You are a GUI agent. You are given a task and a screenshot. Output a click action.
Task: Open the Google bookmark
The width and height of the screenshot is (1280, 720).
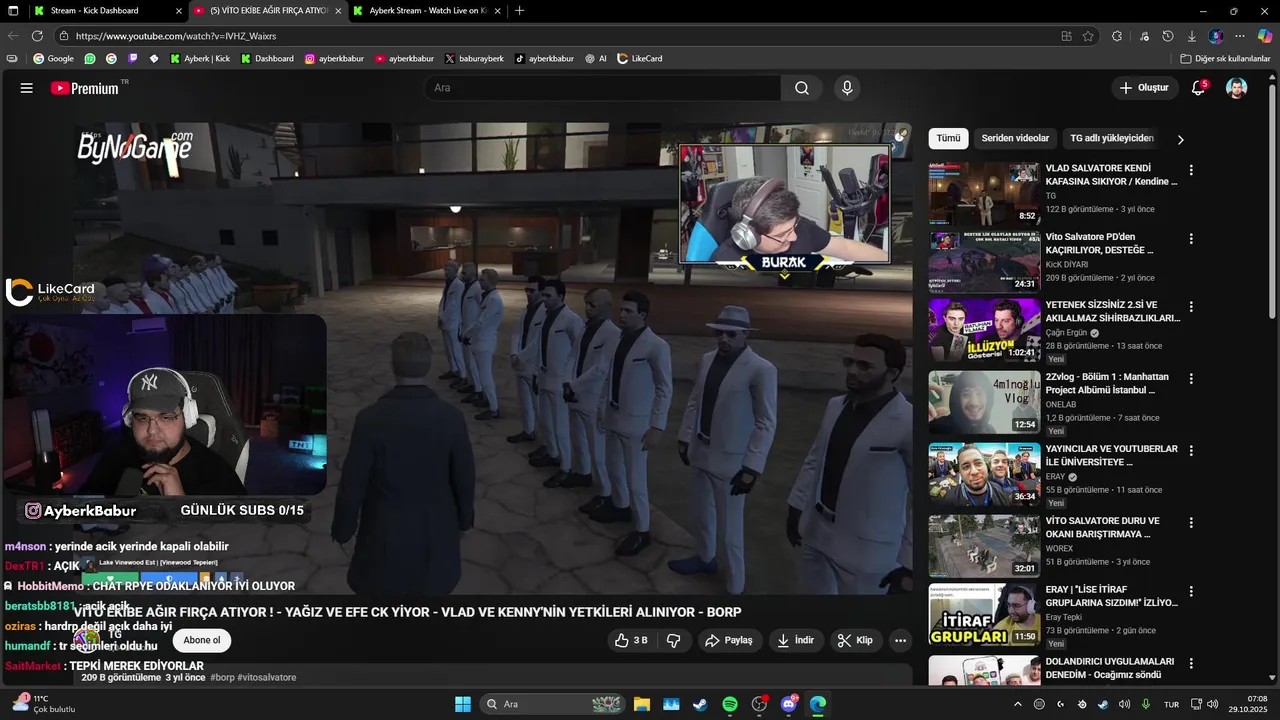(54, 59)
